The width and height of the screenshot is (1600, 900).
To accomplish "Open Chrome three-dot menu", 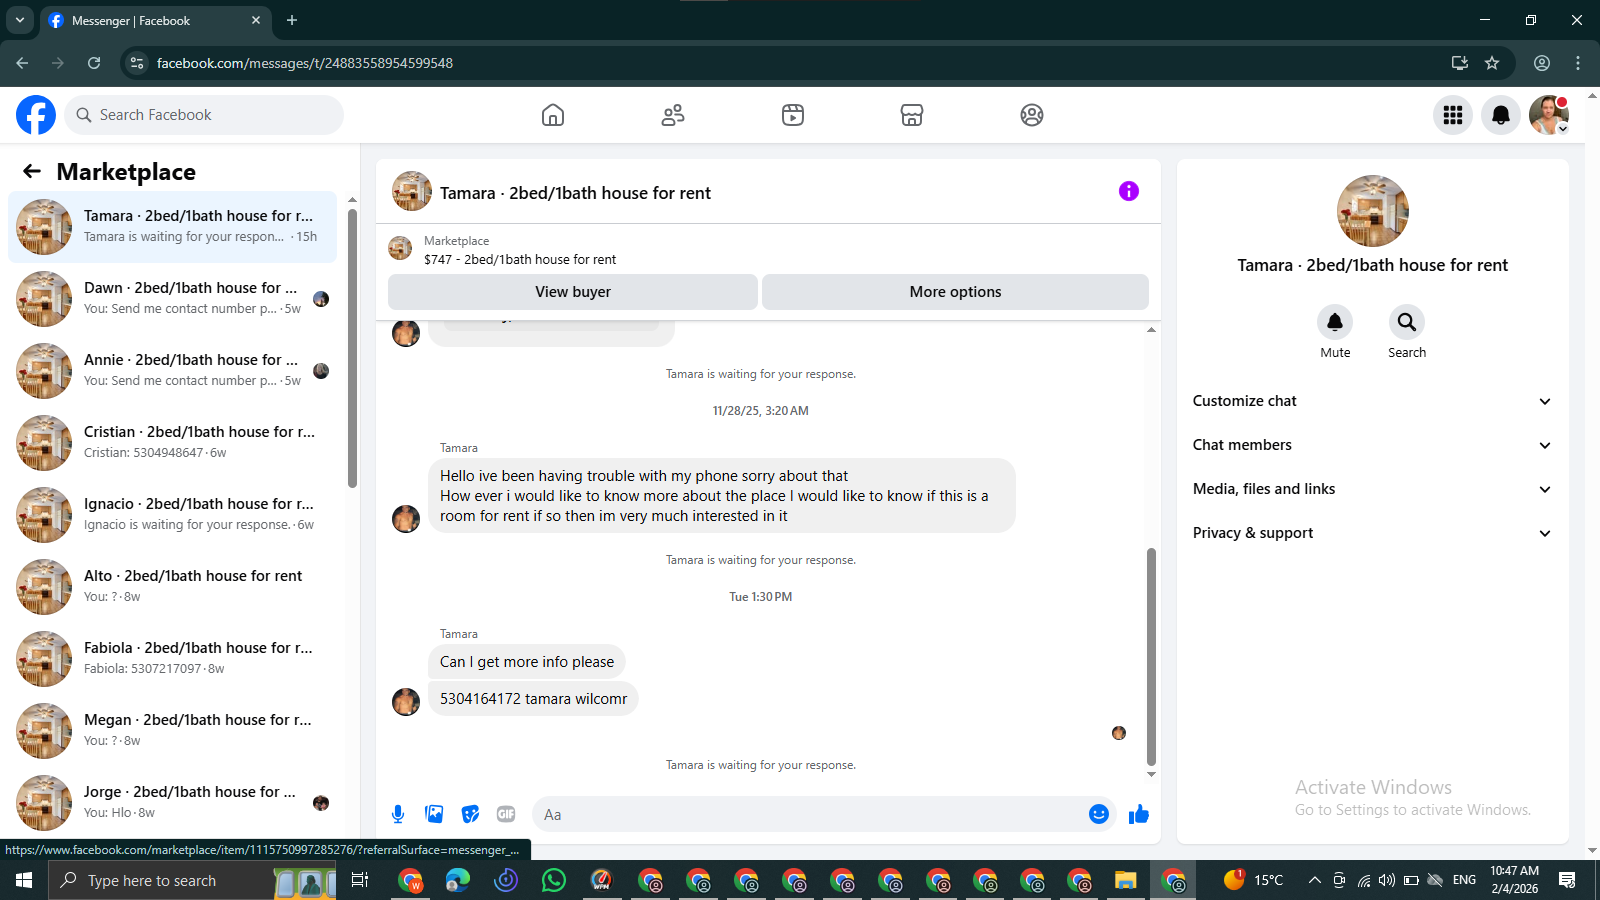I will [x=1578, y=63].
